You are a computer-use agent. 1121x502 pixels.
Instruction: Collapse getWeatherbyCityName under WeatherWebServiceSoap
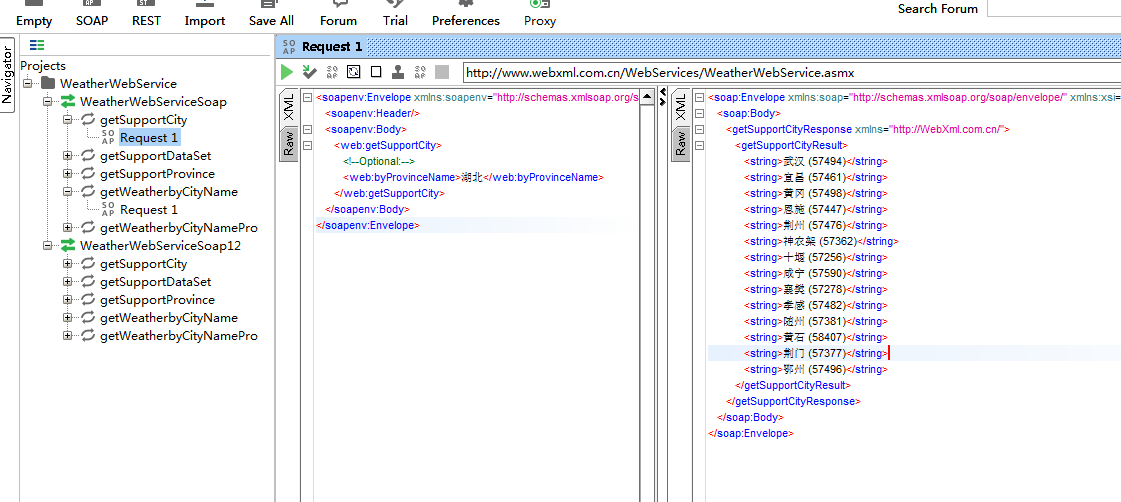pyautogui.click(x=68, y=192)
